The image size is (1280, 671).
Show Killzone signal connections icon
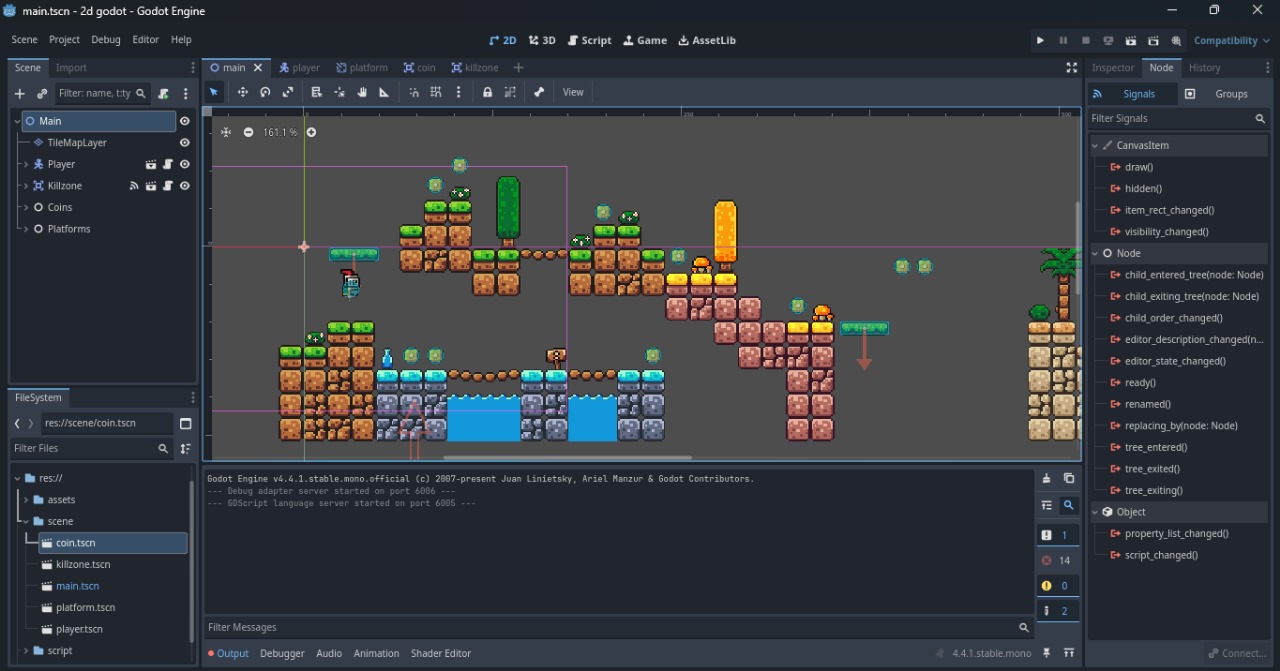tap(134, 186)
